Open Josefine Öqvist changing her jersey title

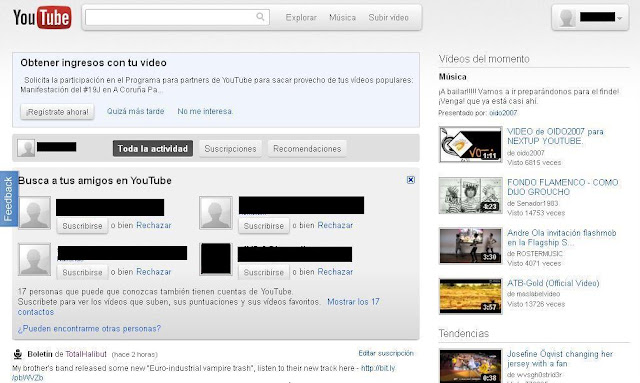pos(560,359)
